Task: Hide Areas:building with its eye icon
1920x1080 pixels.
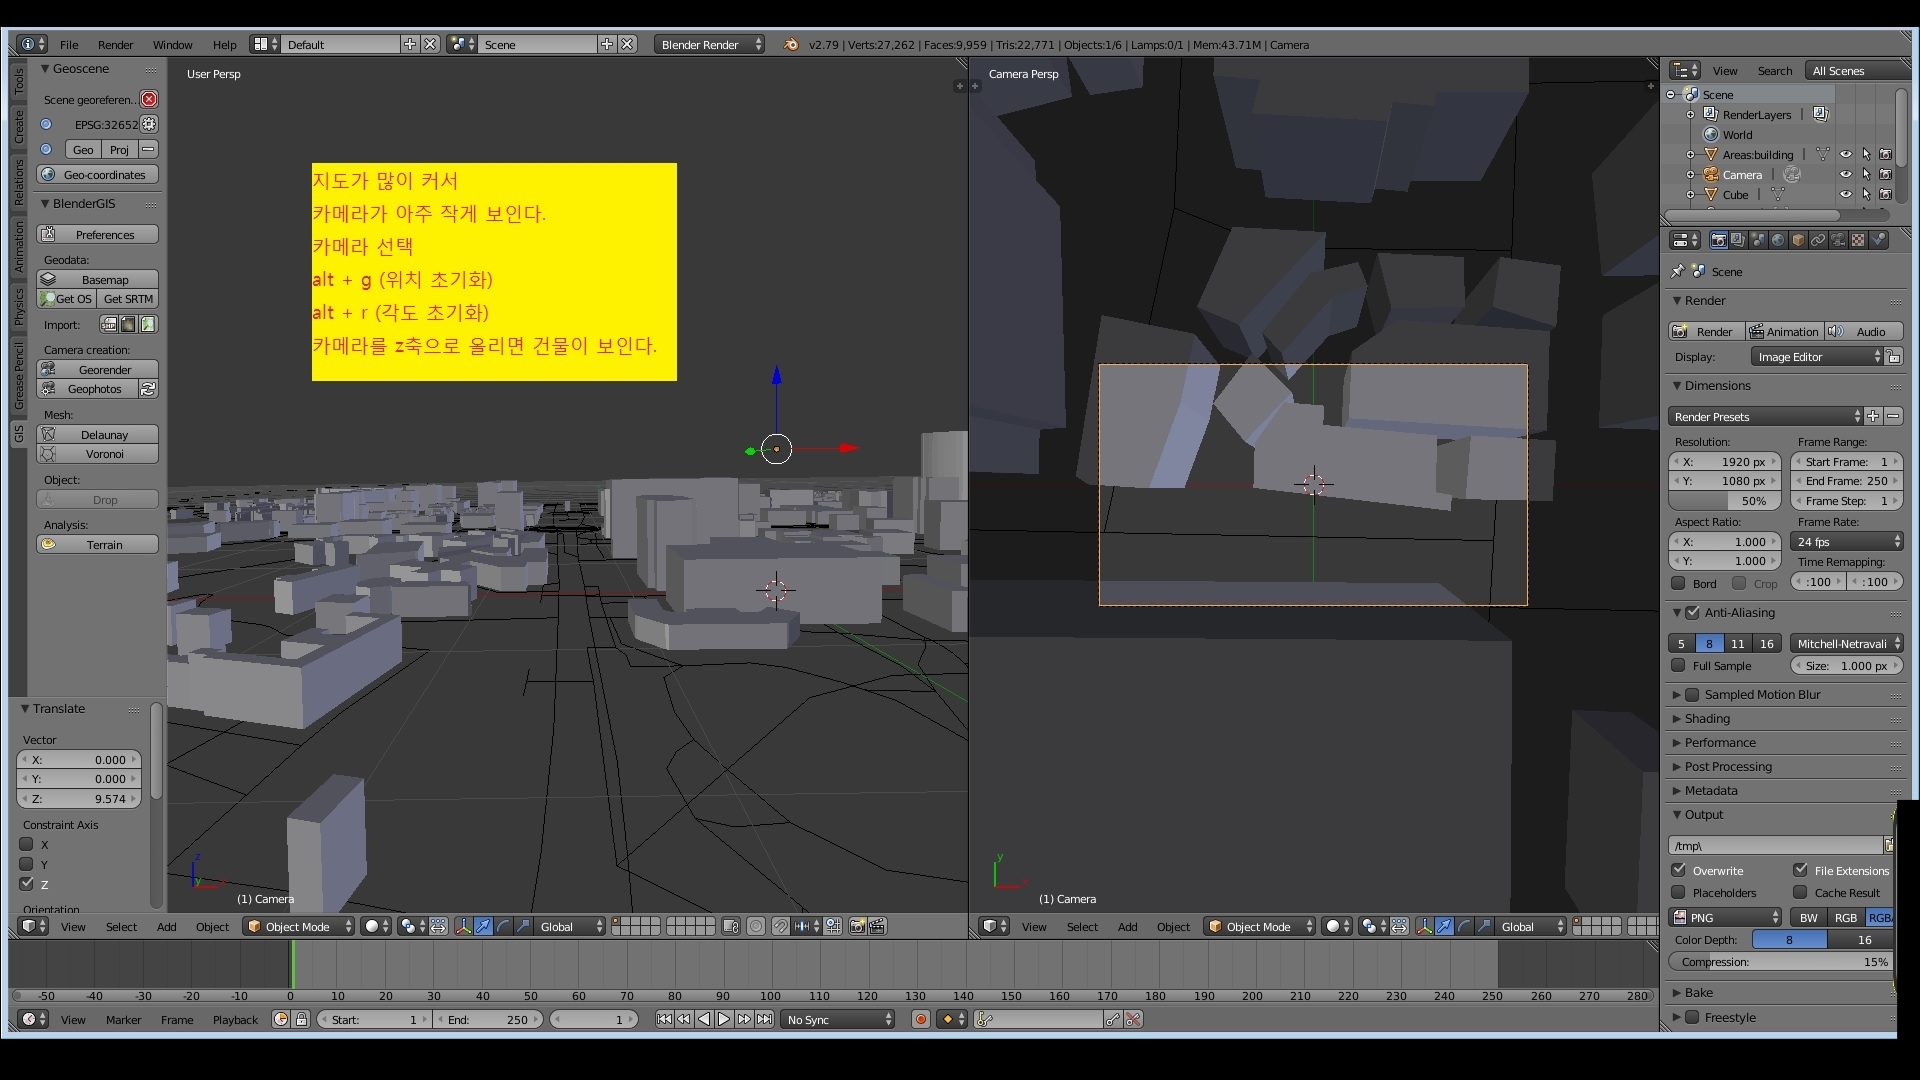Action: [1846, 154]
